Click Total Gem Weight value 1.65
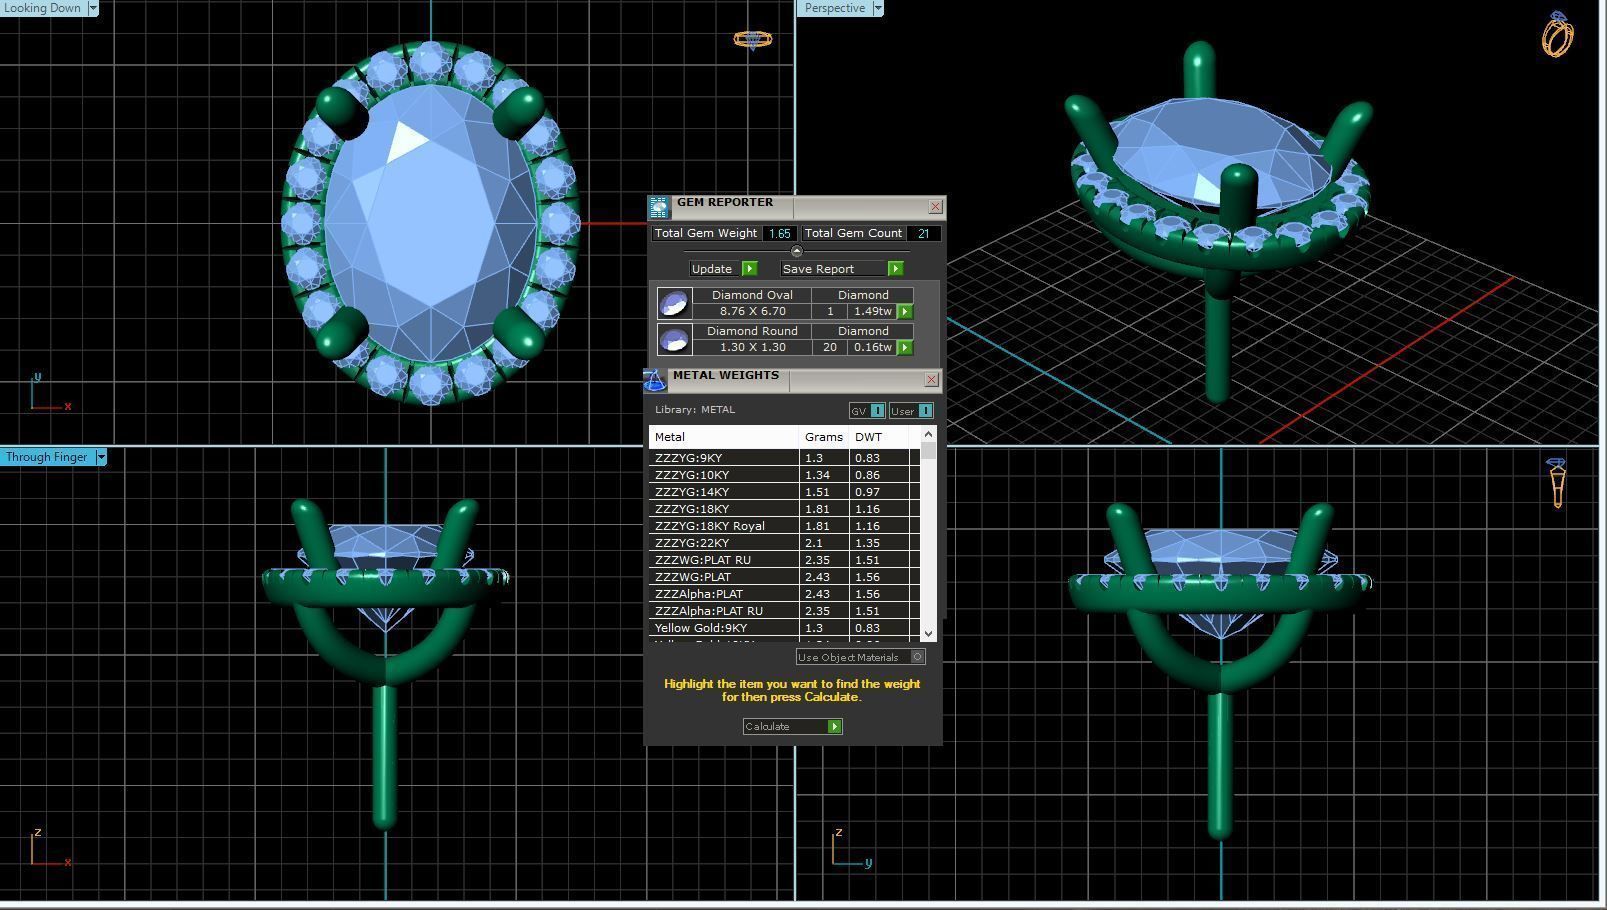The image size is (1607, 910). (x=779, y=233)
